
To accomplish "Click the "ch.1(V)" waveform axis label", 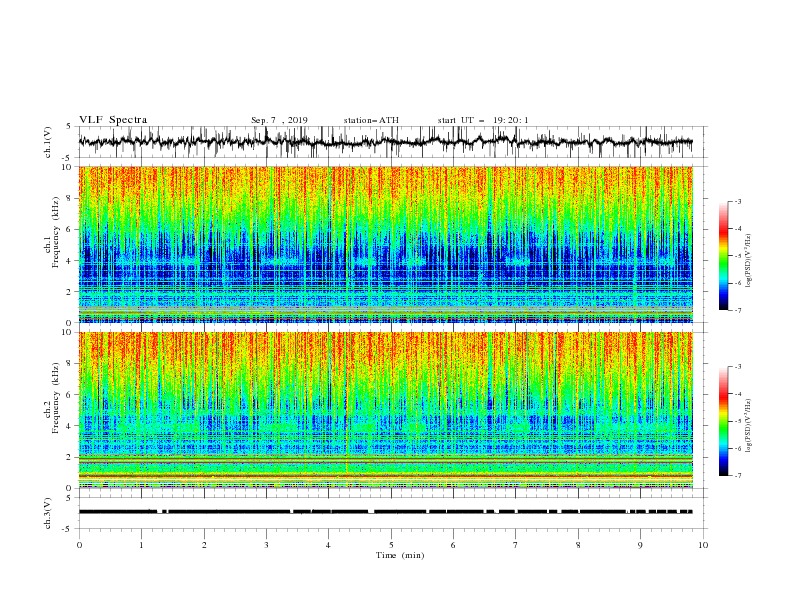I will coord(48,142).
